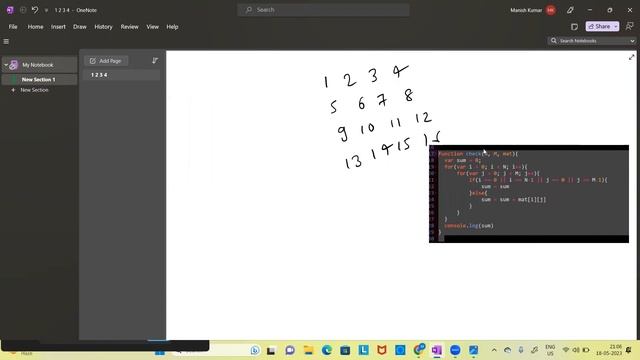Screen dimensions: 640x360
Task: Click into the Search Notebooks field
Action: (588, 41)
